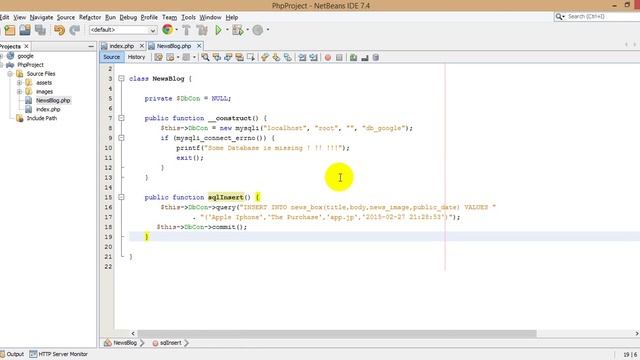Click the Back navigation icon beside Last Edit
Screen dimensions: 640x360
click(x=170, y=58)
